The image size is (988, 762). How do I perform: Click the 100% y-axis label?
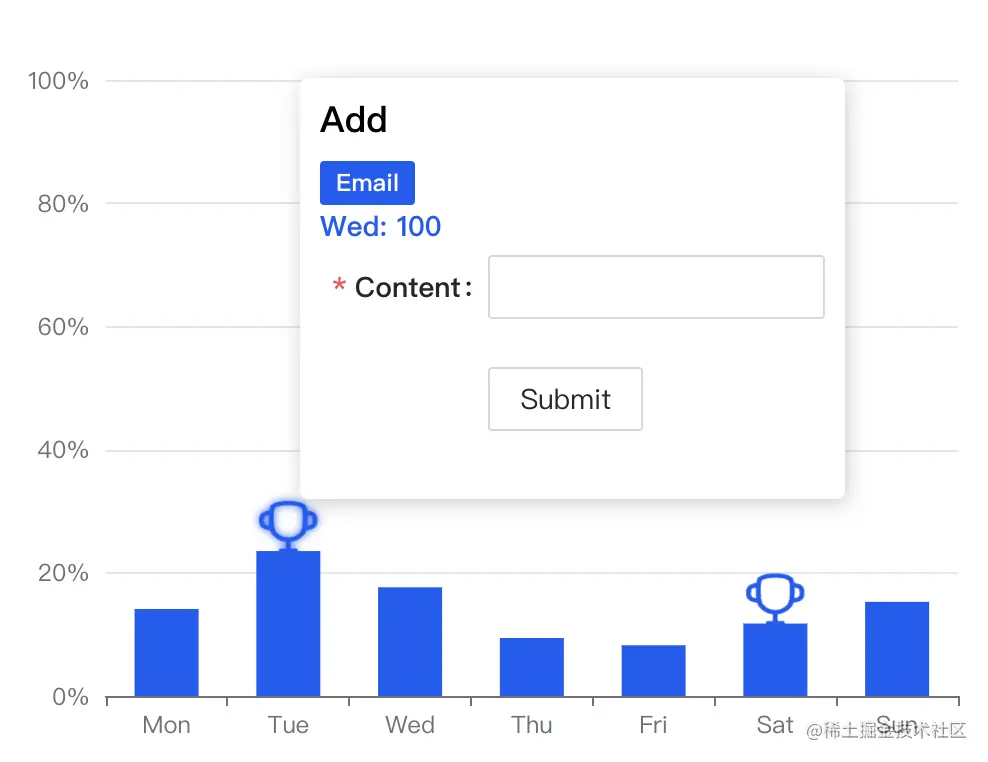[x=58, y=81]
